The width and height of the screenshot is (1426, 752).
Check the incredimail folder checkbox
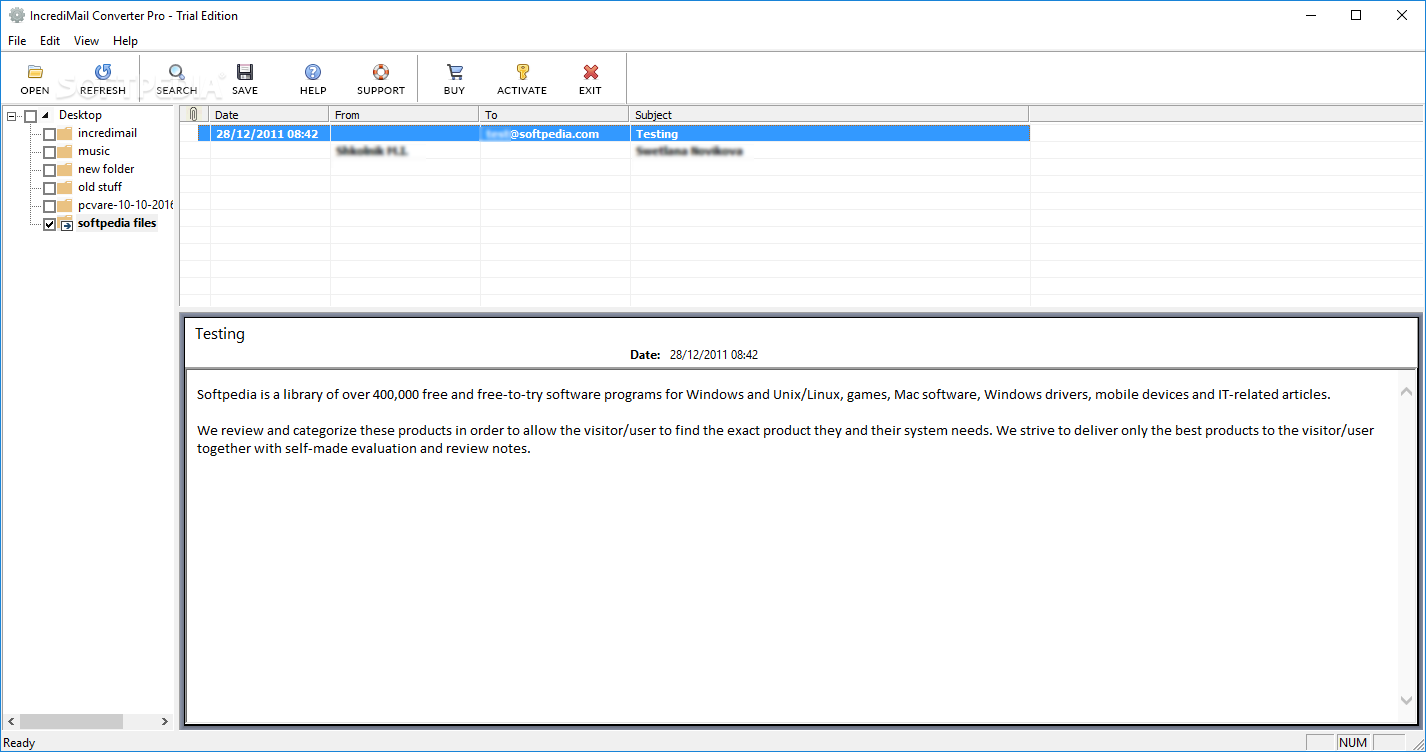point(49,134)
